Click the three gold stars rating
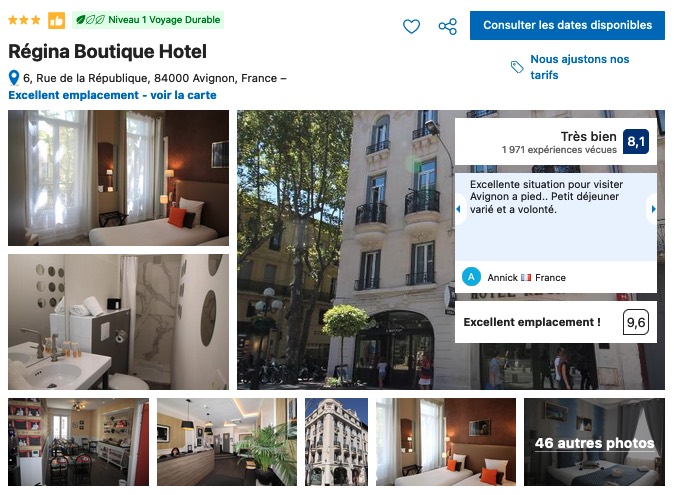The height and width of the screenshot is (495, 674). click(x=25, y=20)
